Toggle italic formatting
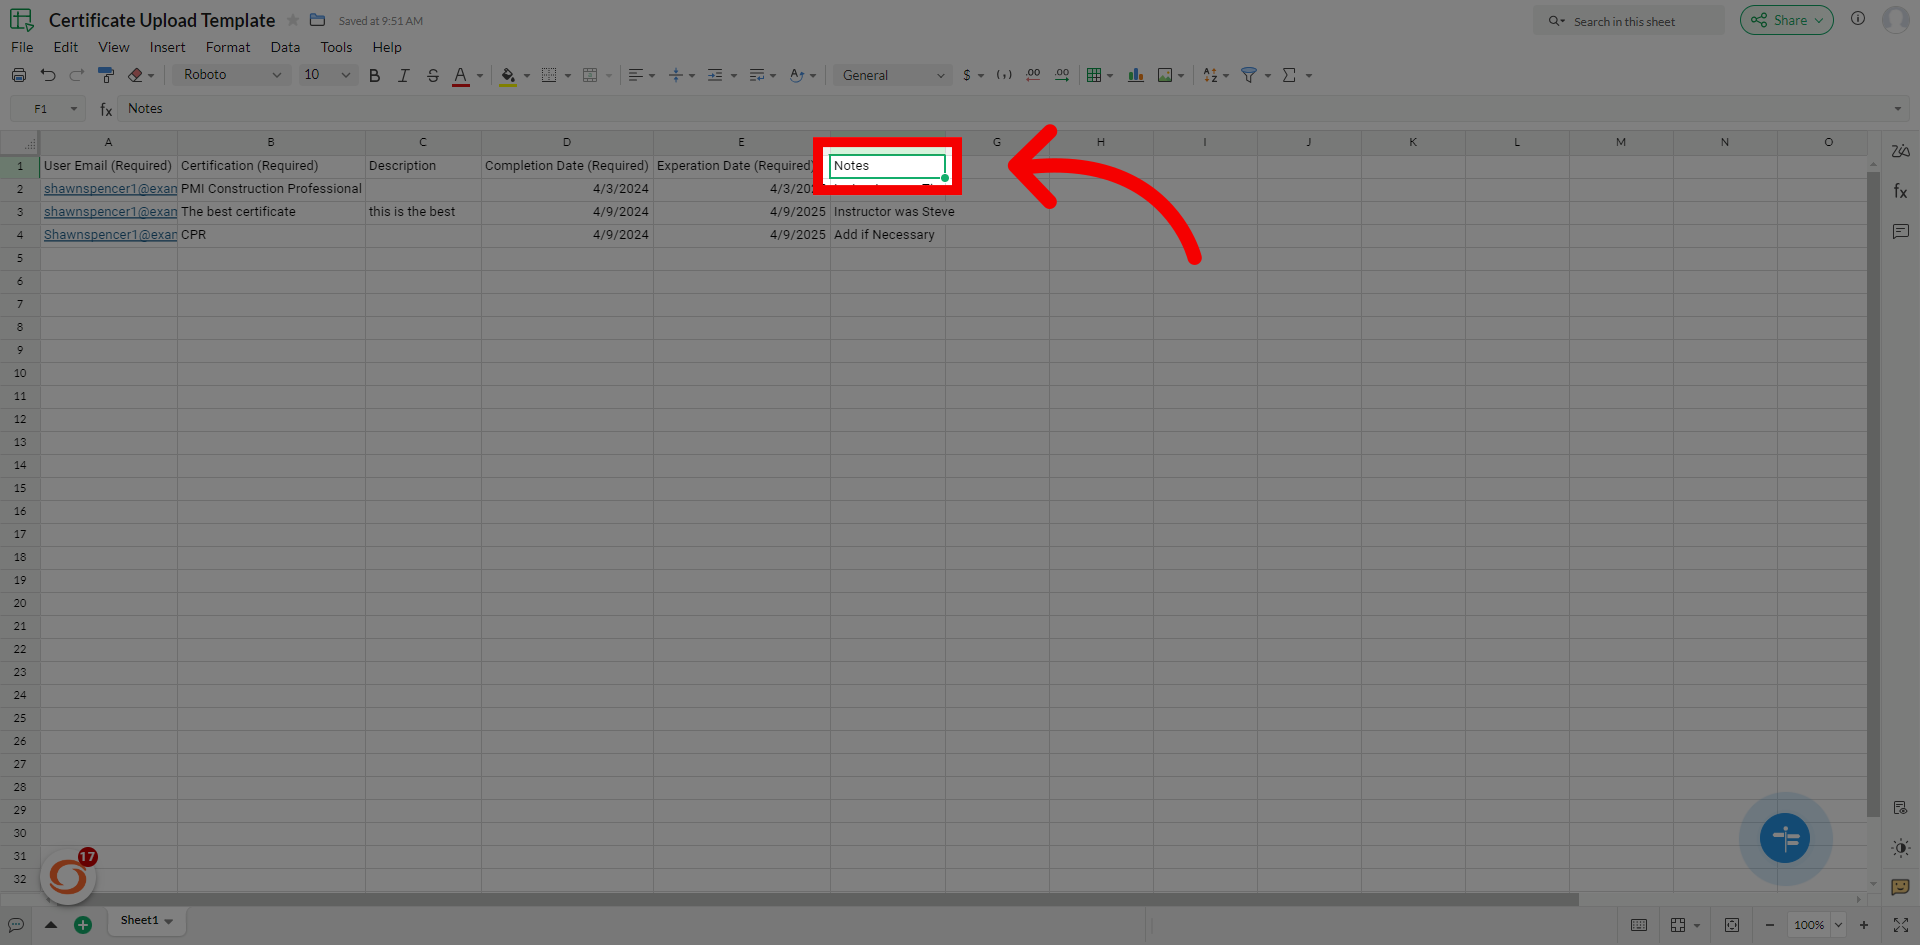 (404, 75)
